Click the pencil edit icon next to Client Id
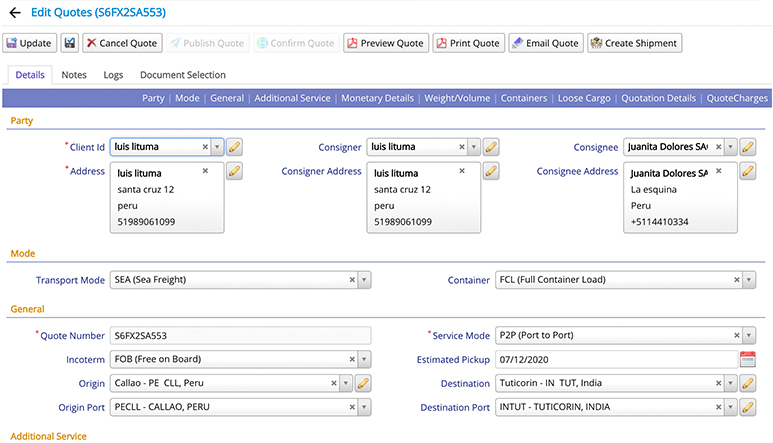Viewport: 773px width, 443px height. point(234,147)
